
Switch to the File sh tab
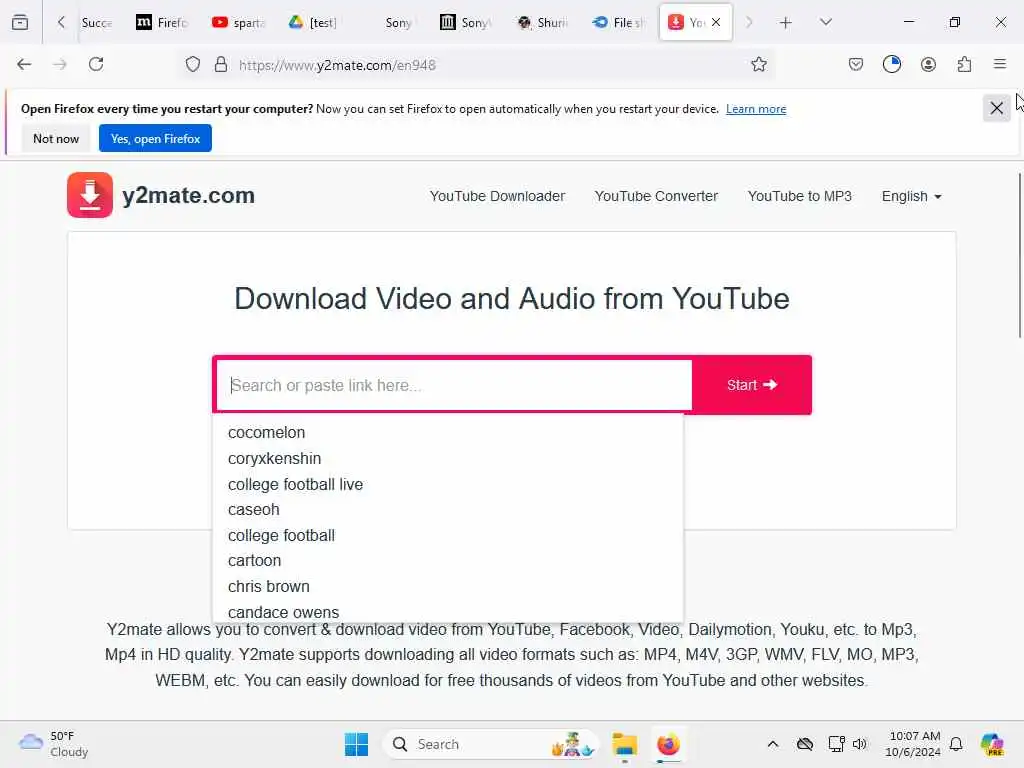(x=618, y=23)
